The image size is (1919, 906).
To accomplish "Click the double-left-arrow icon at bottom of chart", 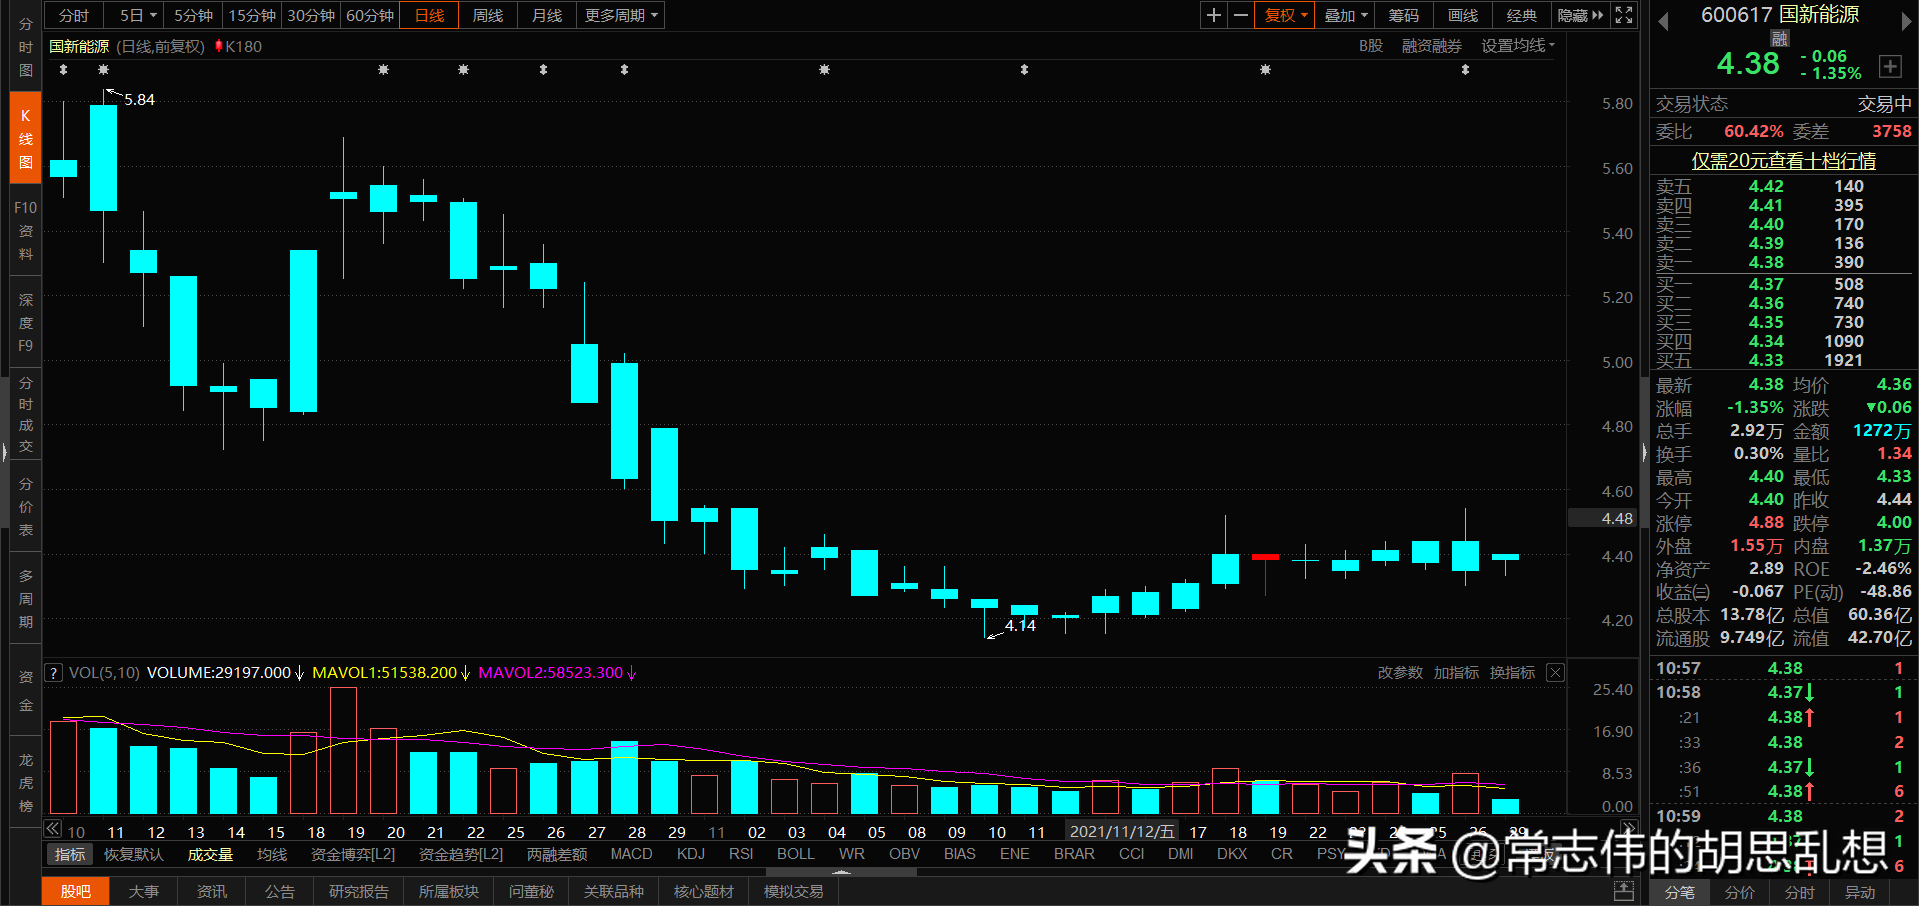I will [x=52, y=829].
